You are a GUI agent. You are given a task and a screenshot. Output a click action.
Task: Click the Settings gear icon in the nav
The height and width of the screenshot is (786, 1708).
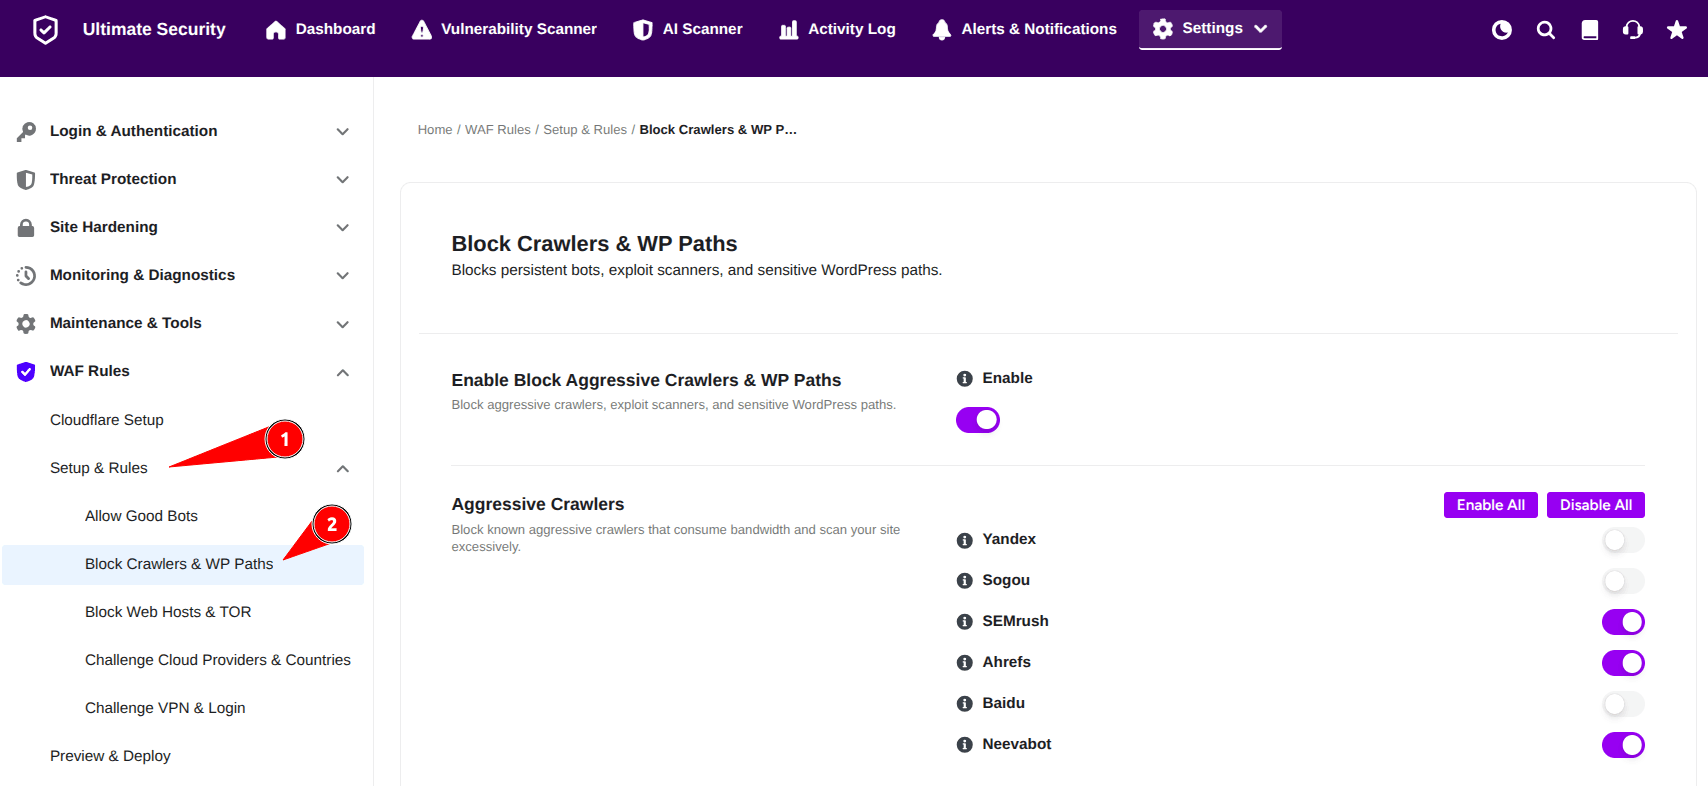pos(1162,29)
